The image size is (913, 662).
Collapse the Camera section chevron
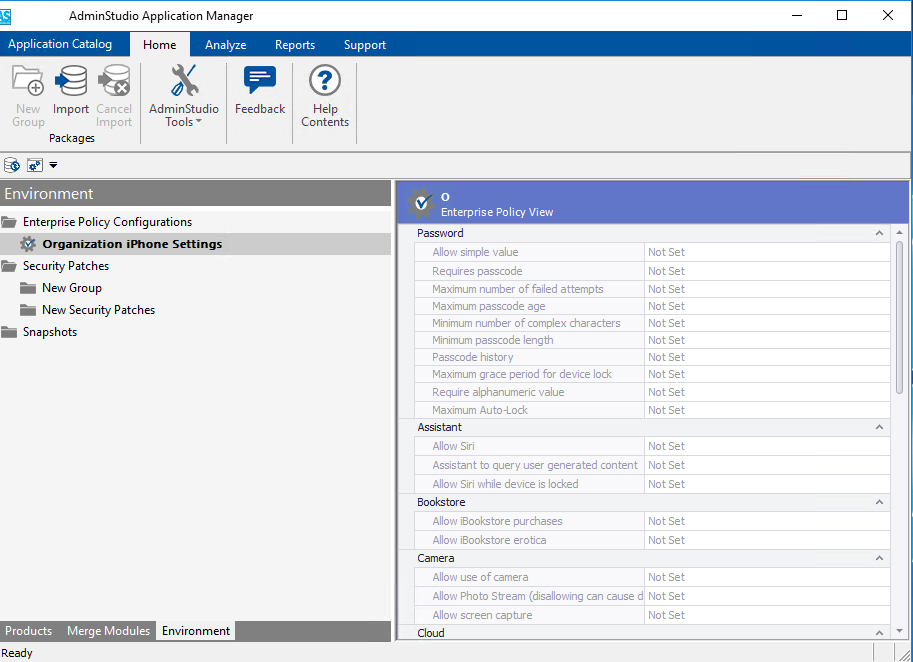click(879, 558)
